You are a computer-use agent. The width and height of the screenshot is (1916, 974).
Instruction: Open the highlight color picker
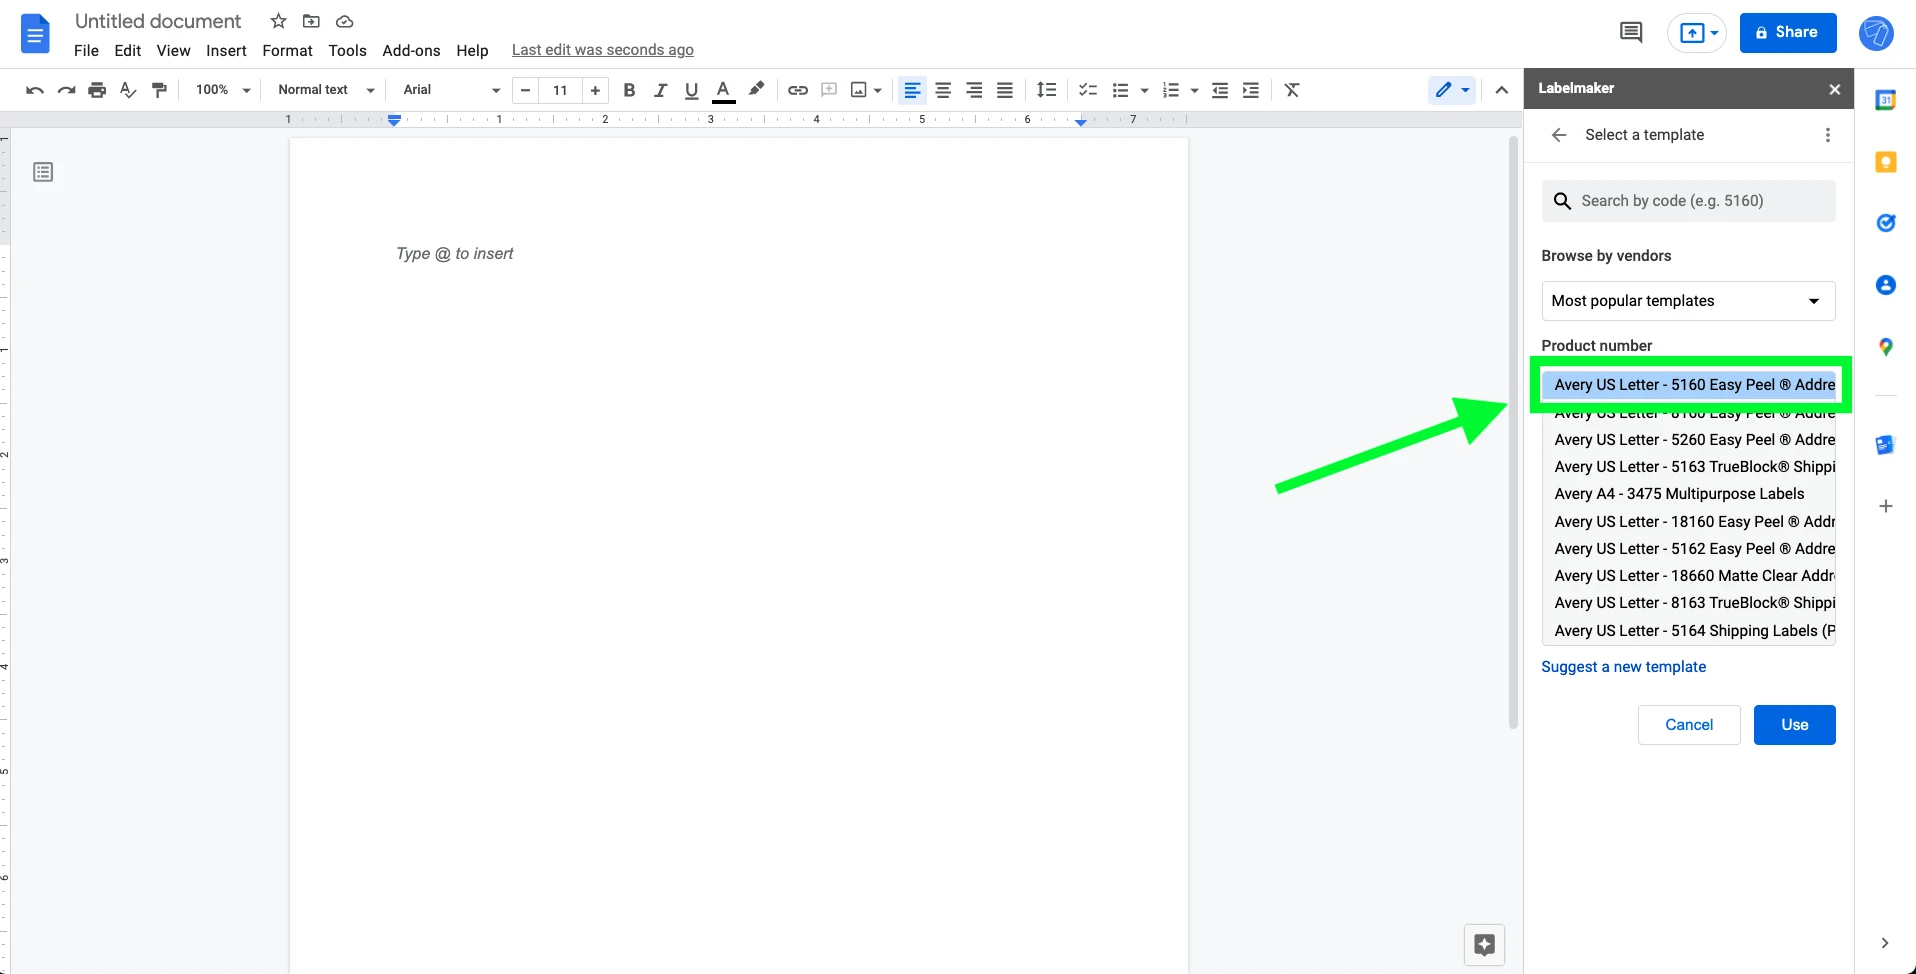click(757, 90)
